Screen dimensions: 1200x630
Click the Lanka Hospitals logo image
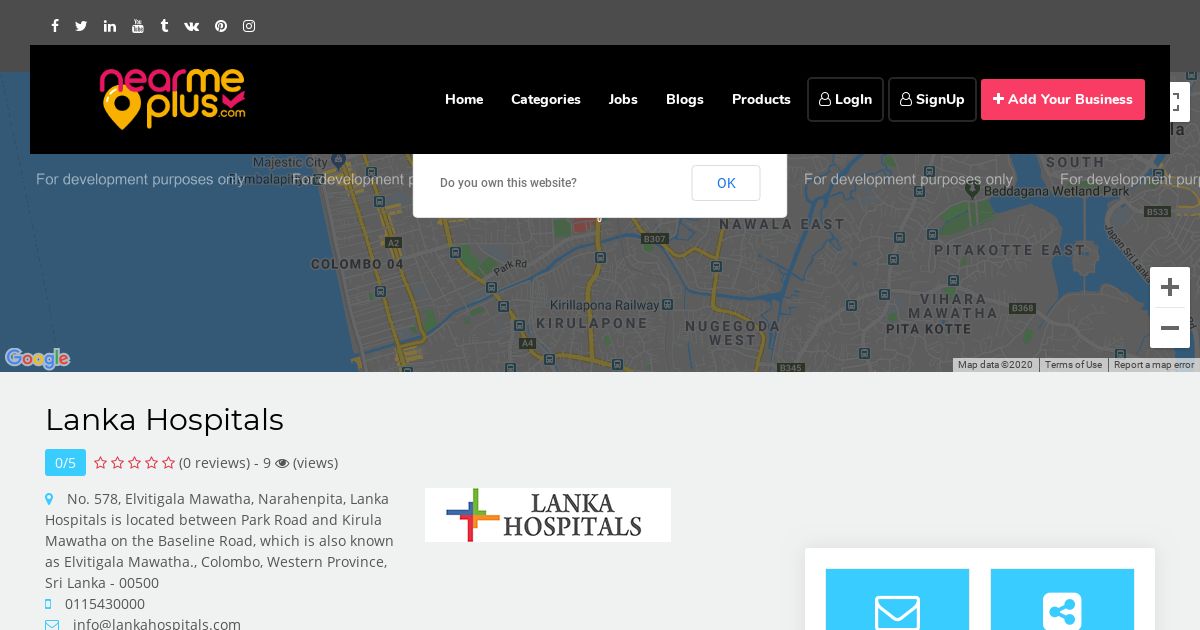548,515
